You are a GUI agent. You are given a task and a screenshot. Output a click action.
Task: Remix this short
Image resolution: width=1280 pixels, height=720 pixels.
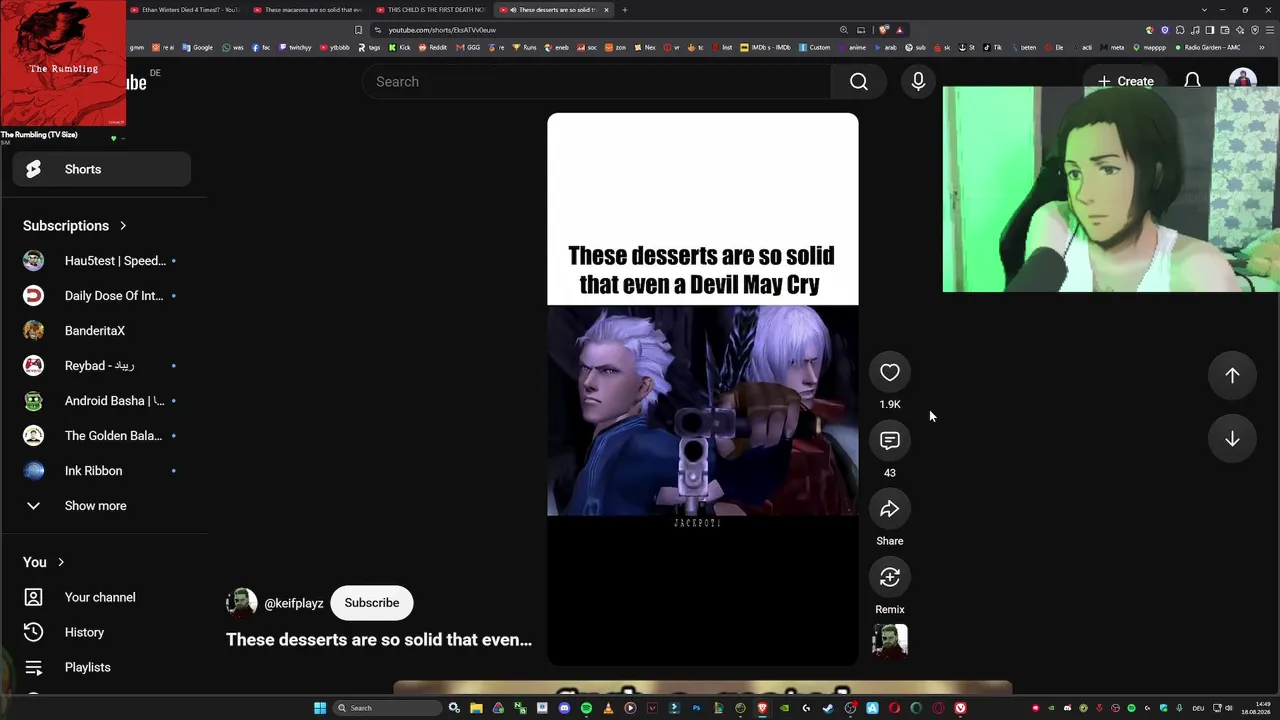click(x=889, y=577)
